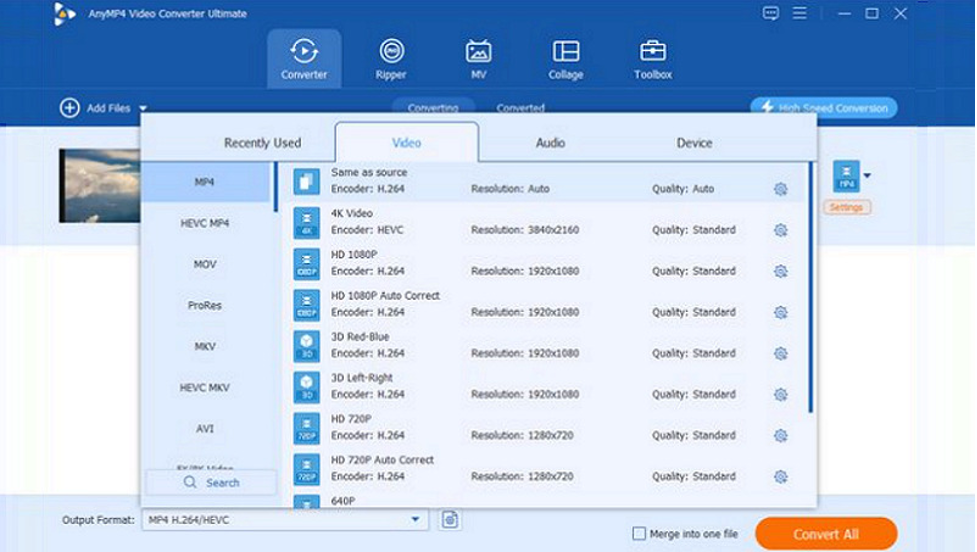Open the Toolbox module

coord(652,58)
